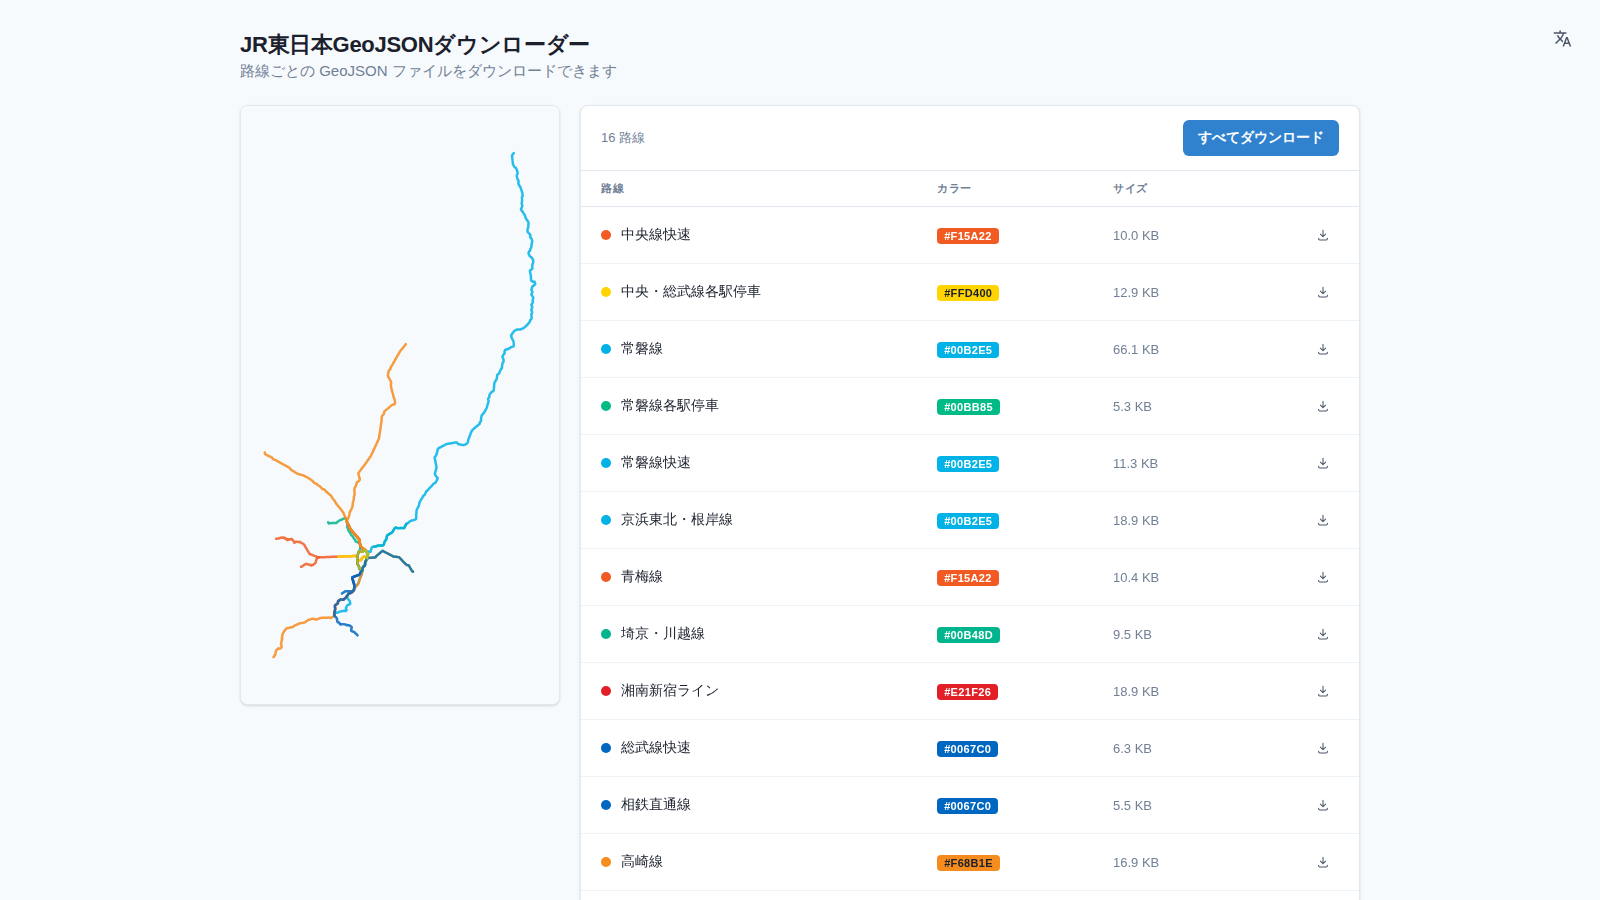Click the language translate icon

1562,39
